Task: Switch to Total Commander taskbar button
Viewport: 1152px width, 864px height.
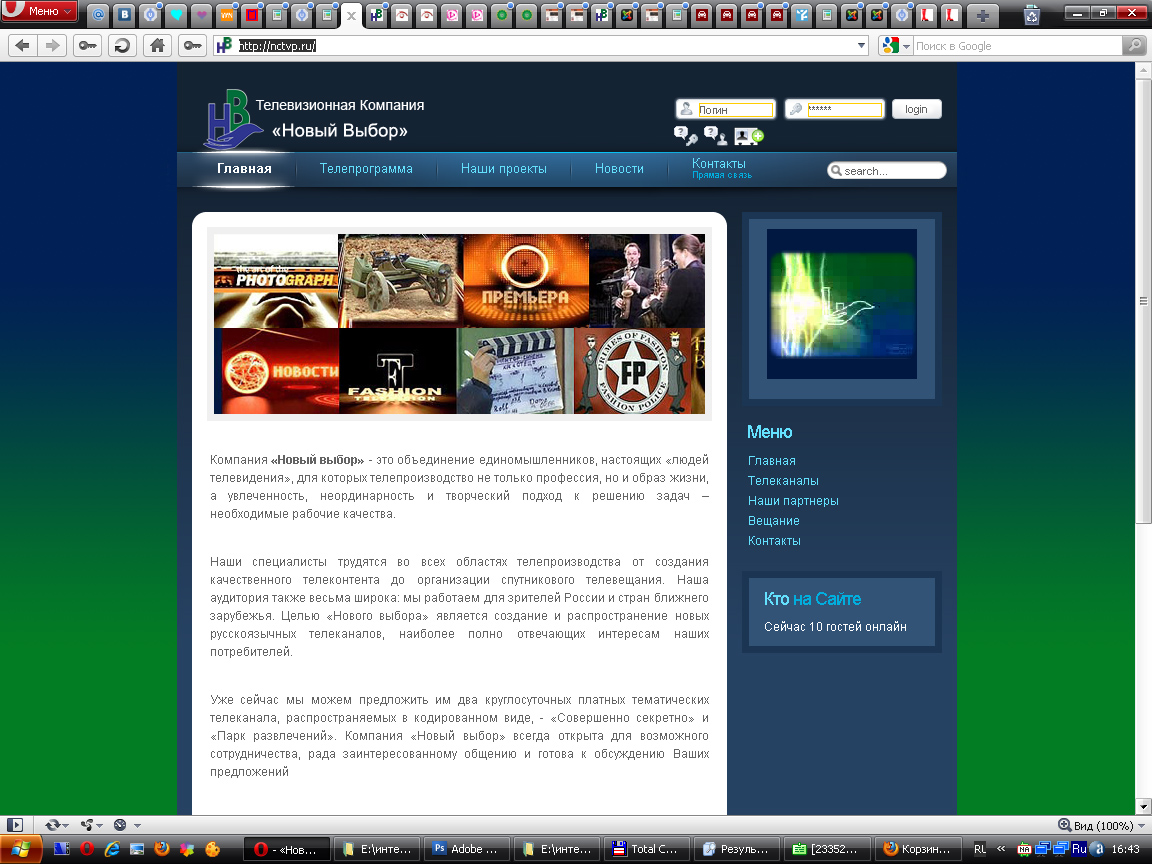Action: [647, 849]
